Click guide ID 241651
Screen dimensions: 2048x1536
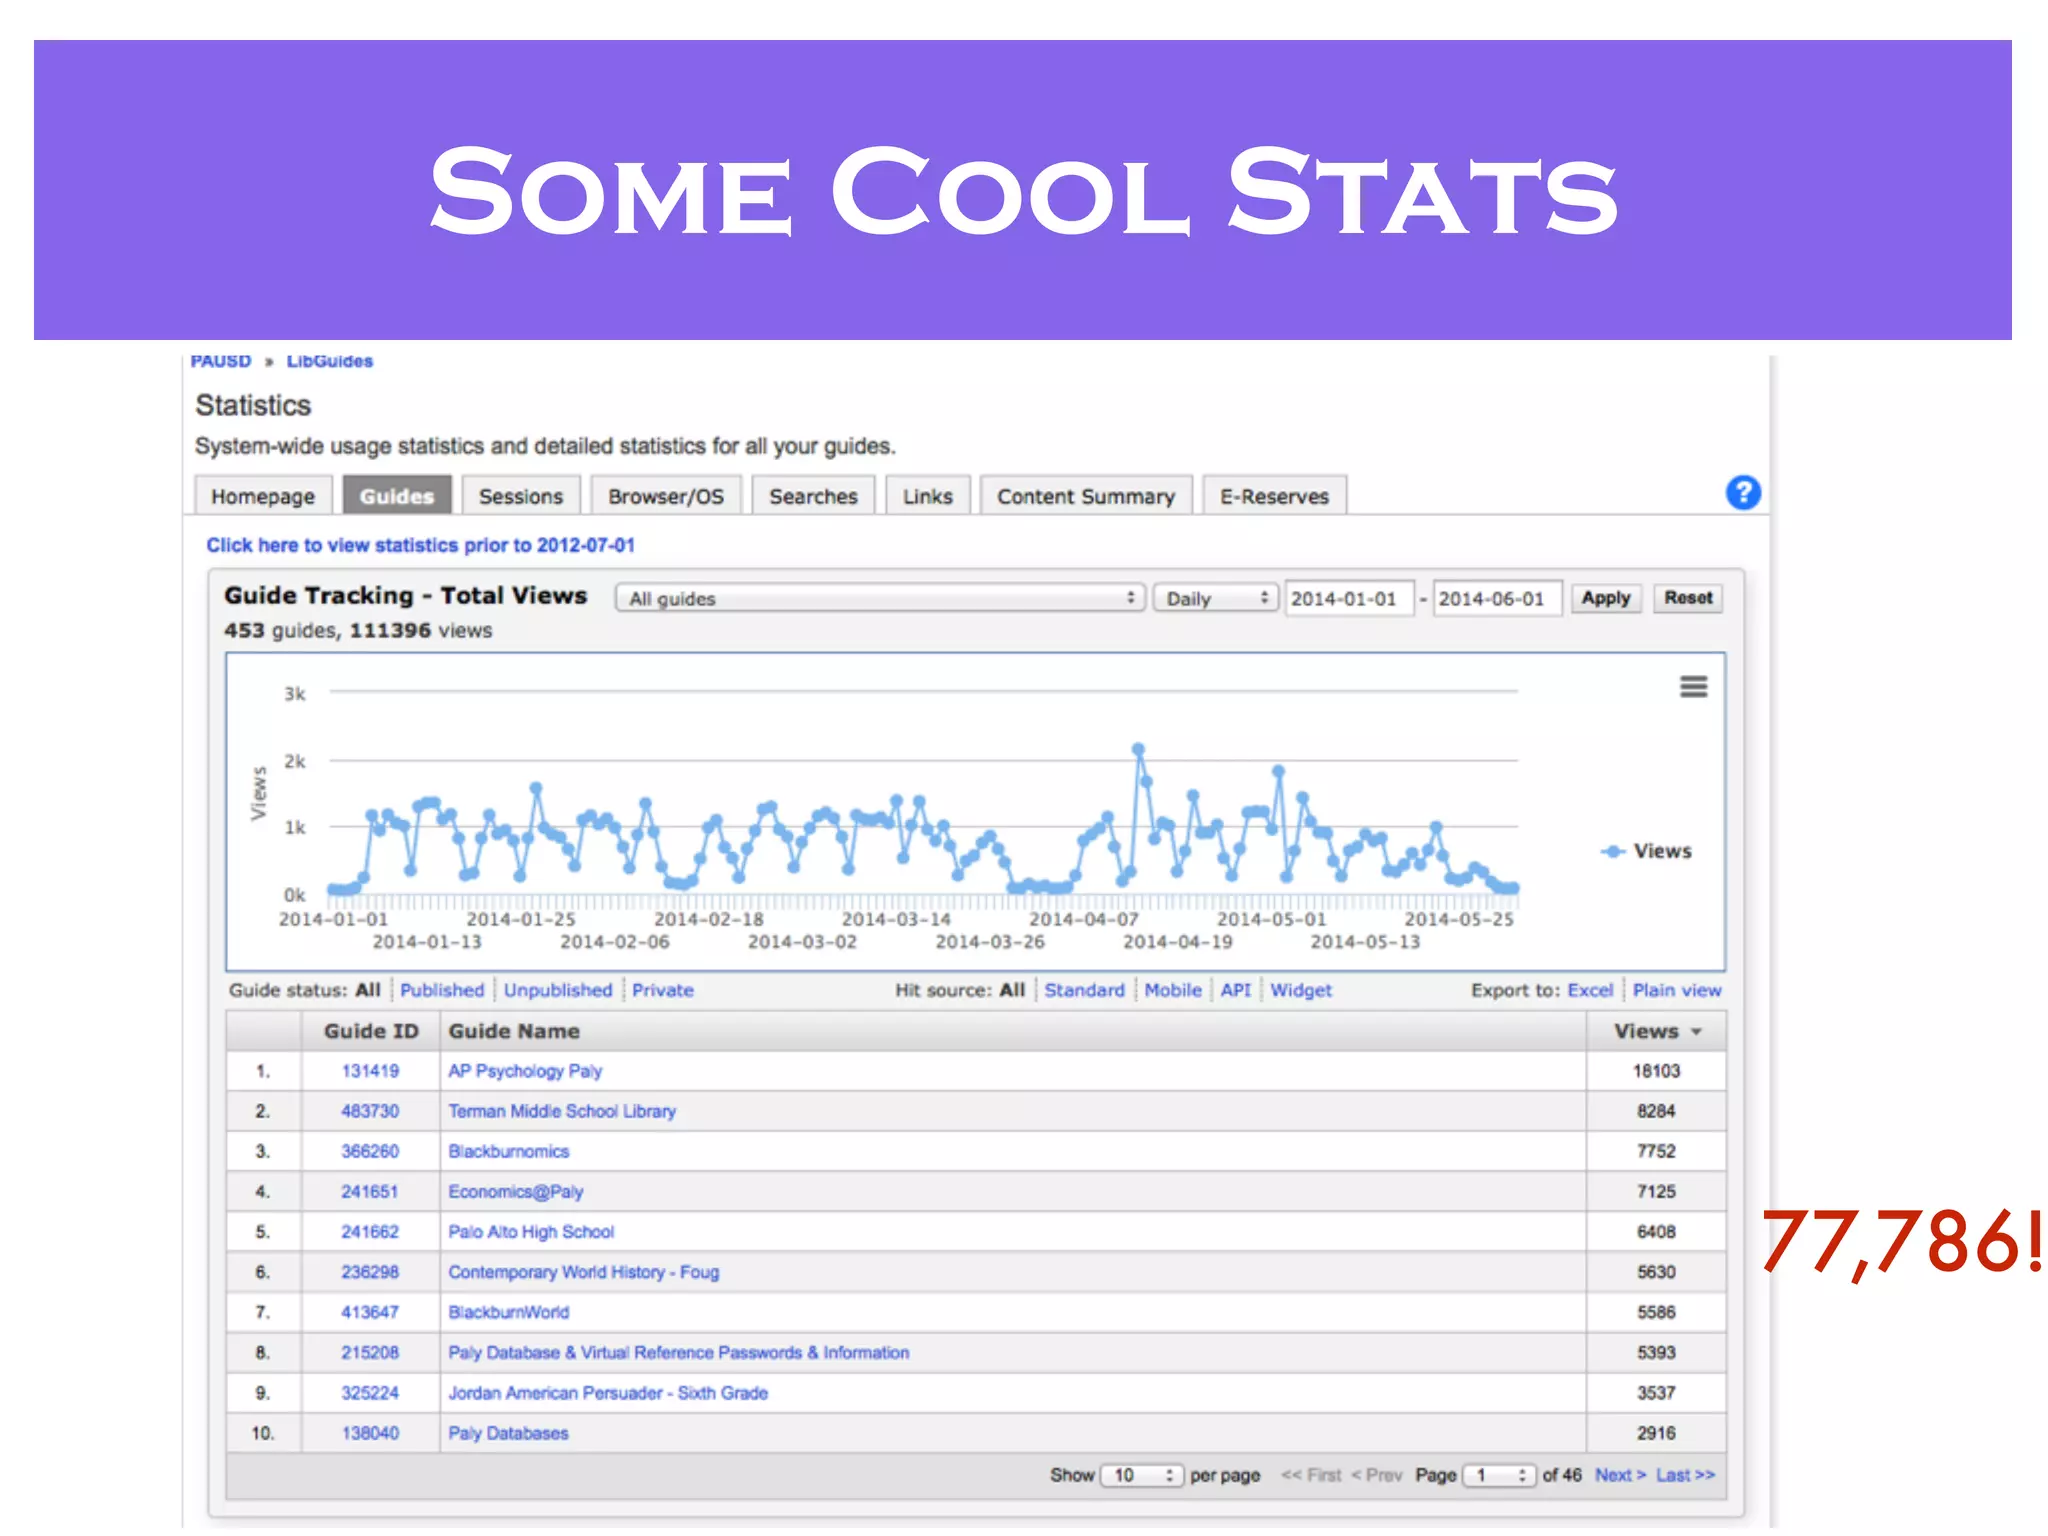point(370,1192)
